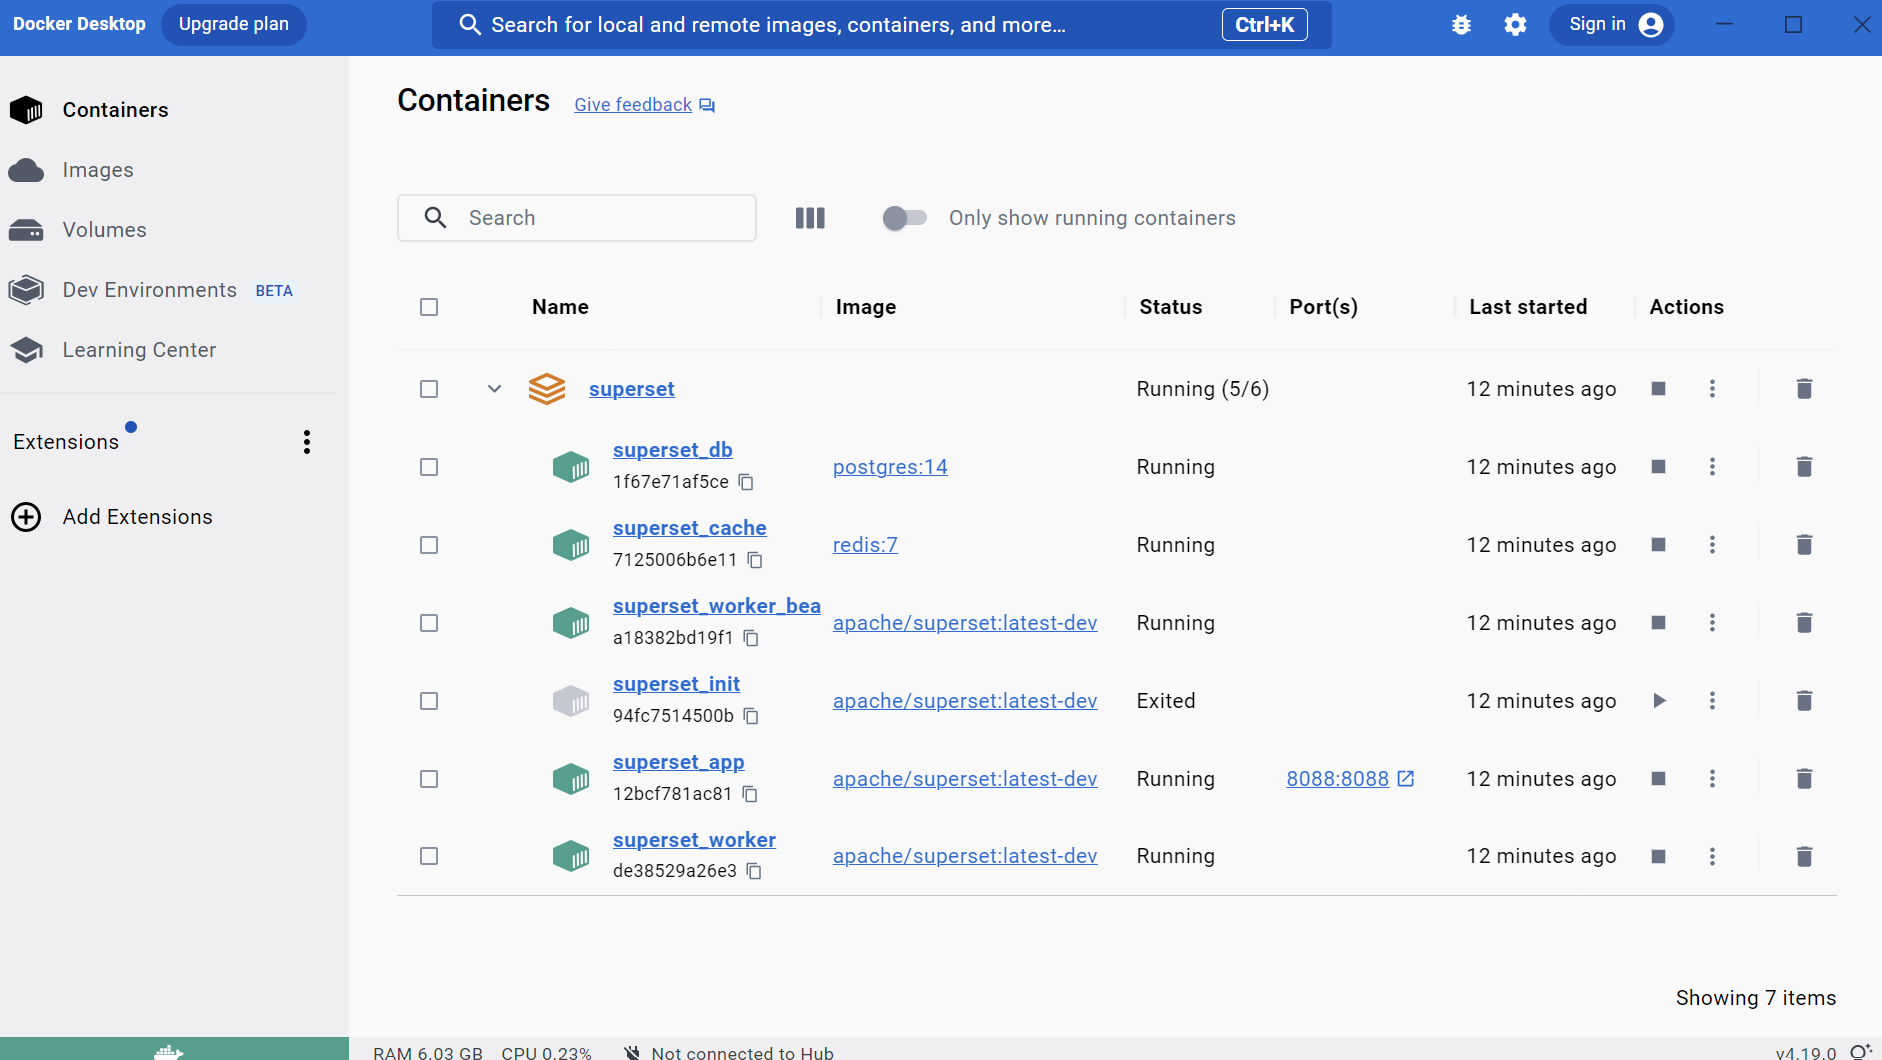Copy superset_app container ID 12bcf781ac81
Viewport: 1882px width, 1060px height.
click(750, 794)
